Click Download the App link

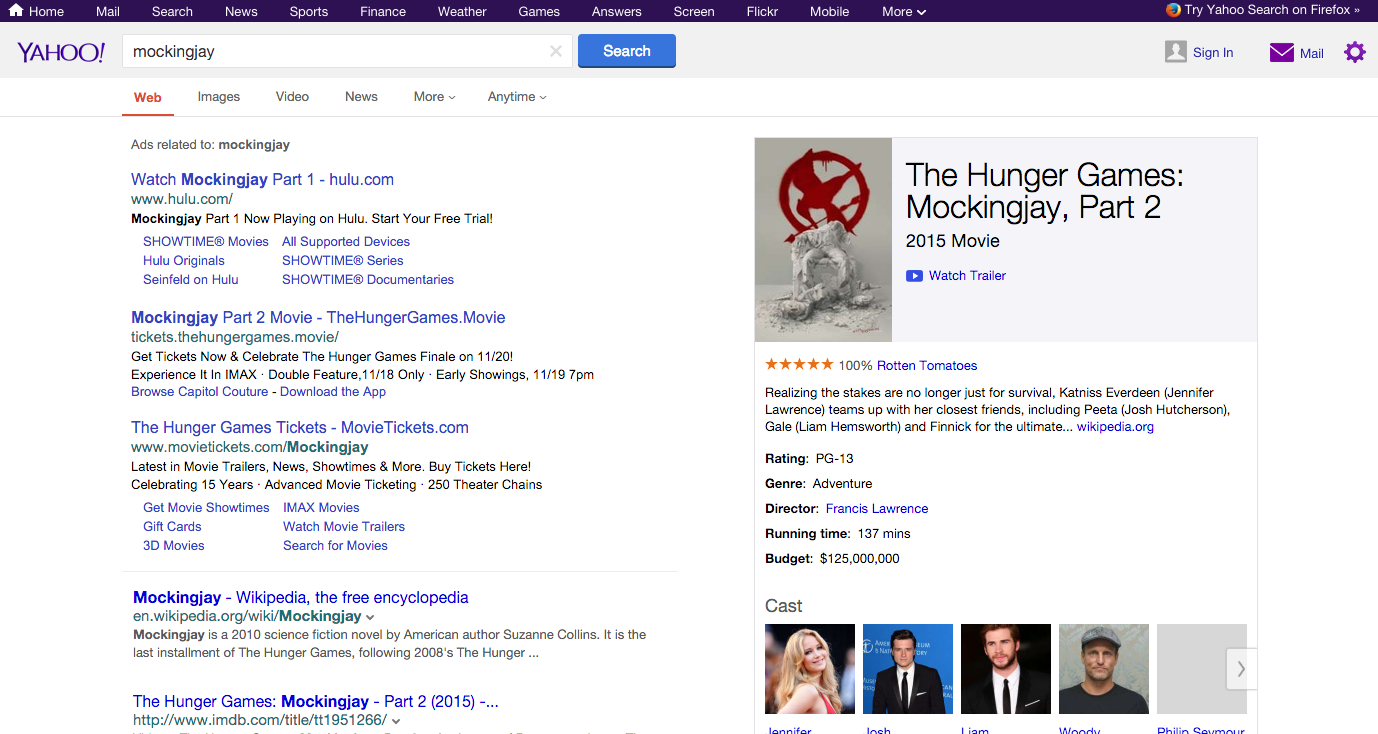333,392
